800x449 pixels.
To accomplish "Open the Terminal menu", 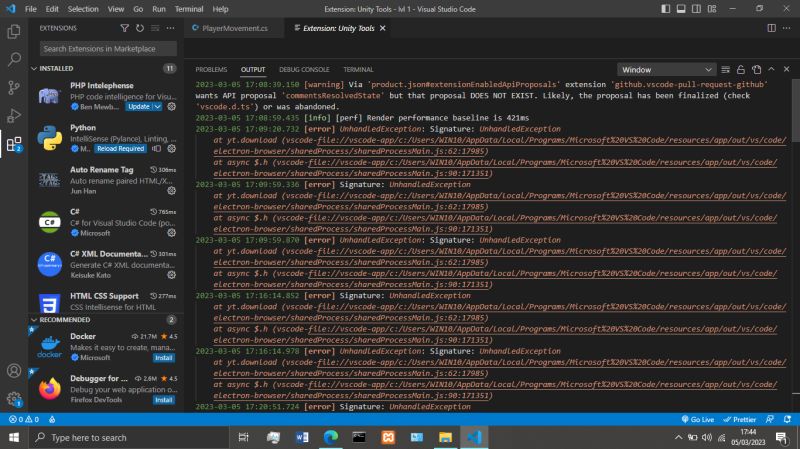I will 189,9.
